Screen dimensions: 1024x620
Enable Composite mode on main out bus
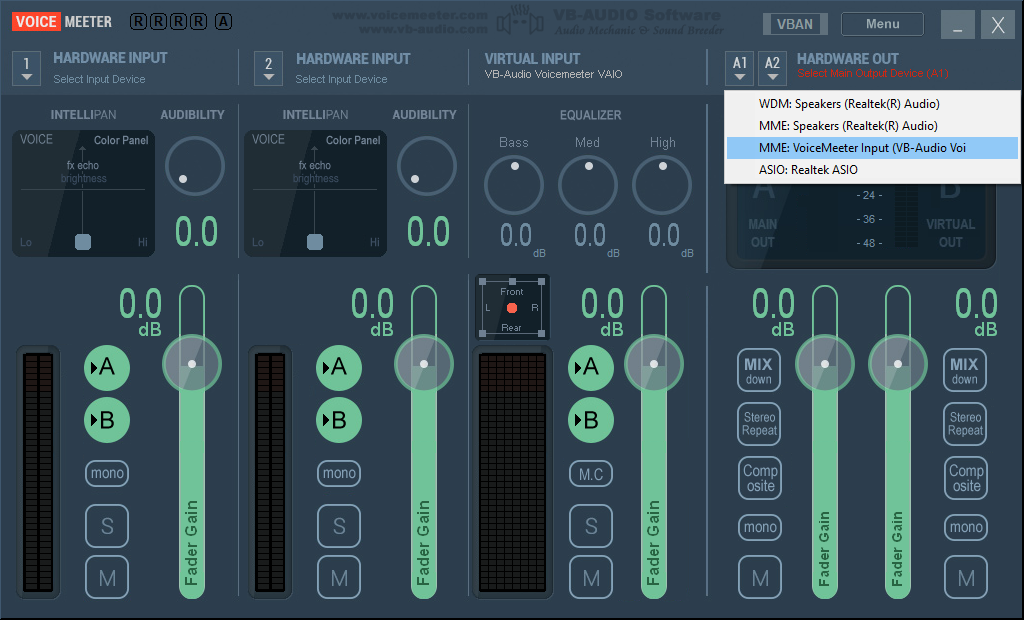(x=760, y=478)
